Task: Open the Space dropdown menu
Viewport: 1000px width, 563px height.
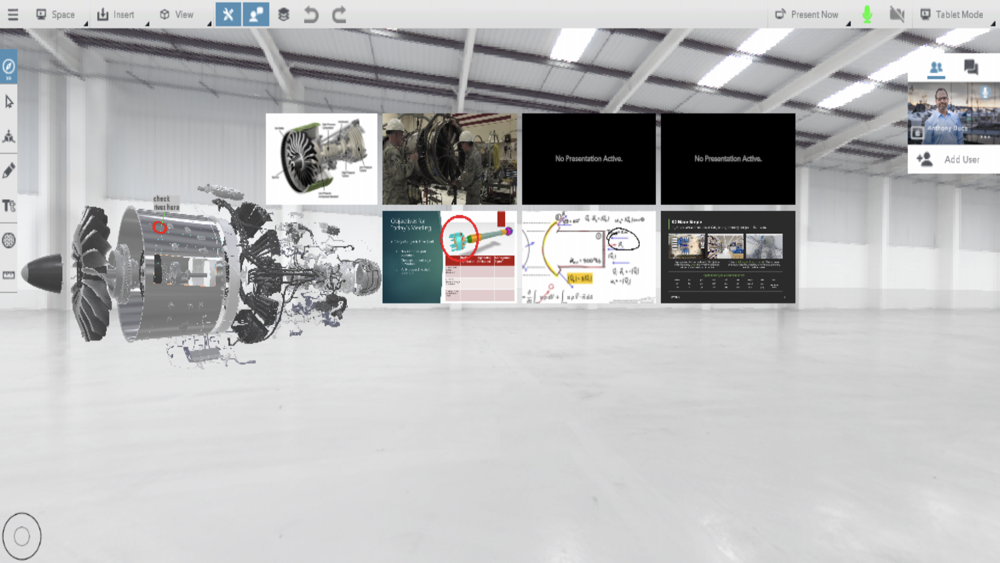Action: (x=56, y=14)
